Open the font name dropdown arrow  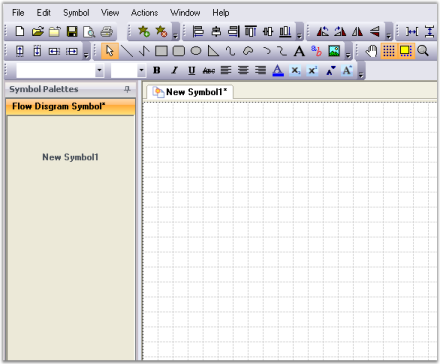click(99, 70)
